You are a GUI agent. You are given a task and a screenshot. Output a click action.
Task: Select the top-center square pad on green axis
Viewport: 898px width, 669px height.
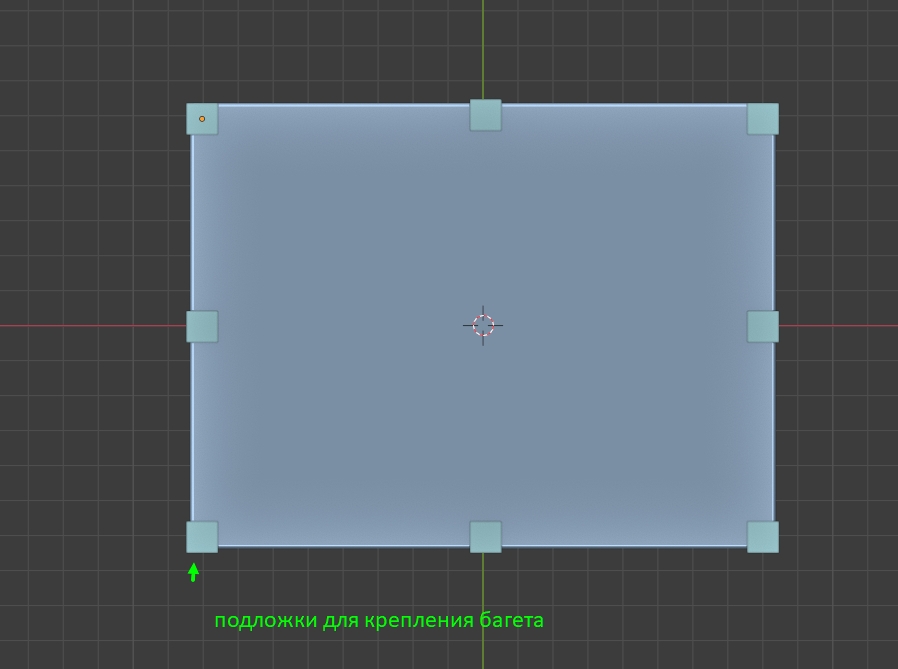point(486,115)
